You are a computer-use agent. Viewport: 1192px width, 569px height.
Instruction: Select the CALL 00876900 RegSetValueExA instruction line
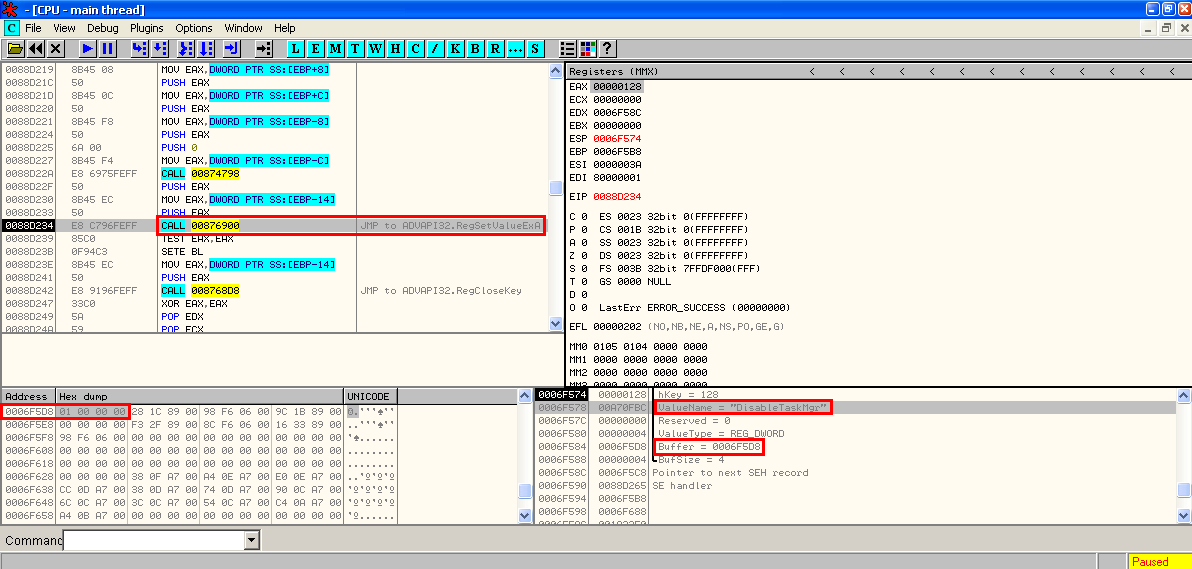click(200, 226)
